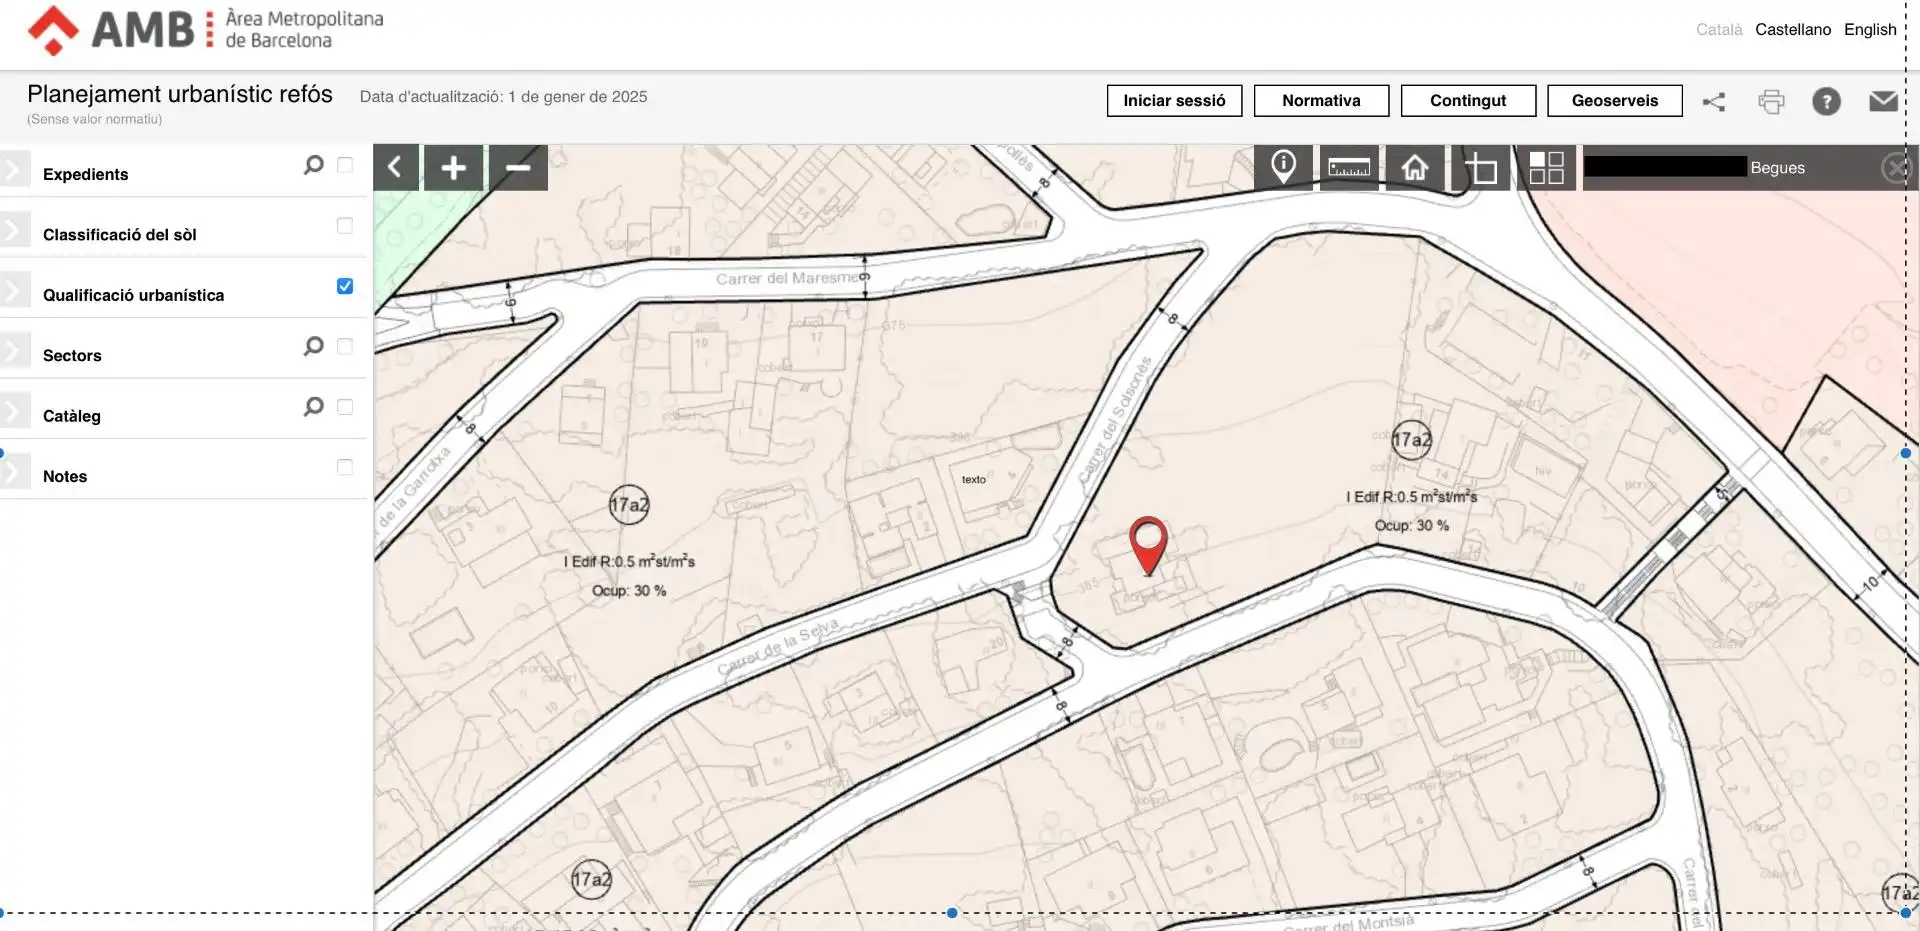Switch language to English
The width and height of the screenshot is (1920, 931).
click(1870, 30)
